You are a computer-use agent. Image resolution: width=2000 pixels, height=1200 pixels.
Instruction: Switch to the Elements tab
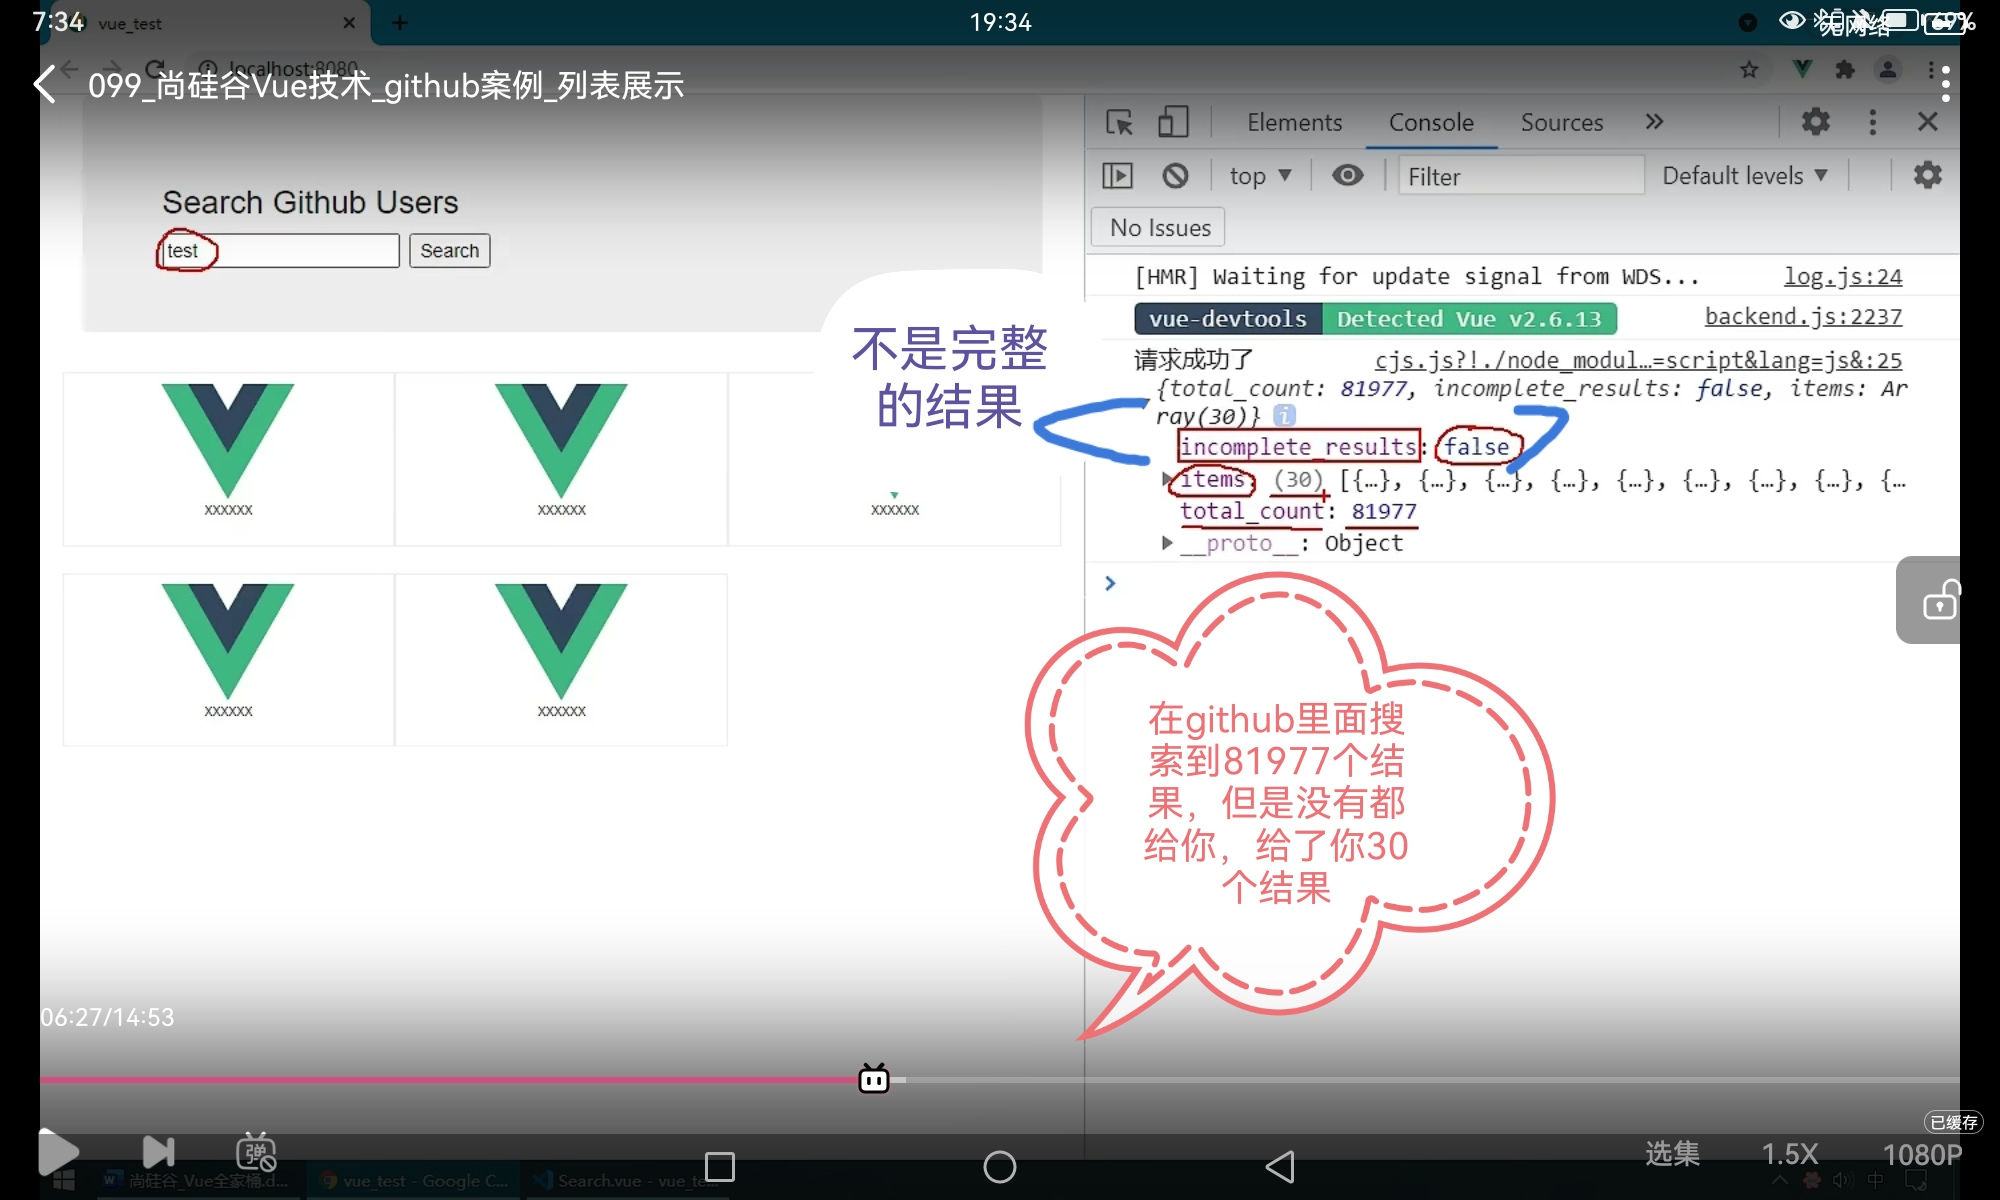[1294, 122]
